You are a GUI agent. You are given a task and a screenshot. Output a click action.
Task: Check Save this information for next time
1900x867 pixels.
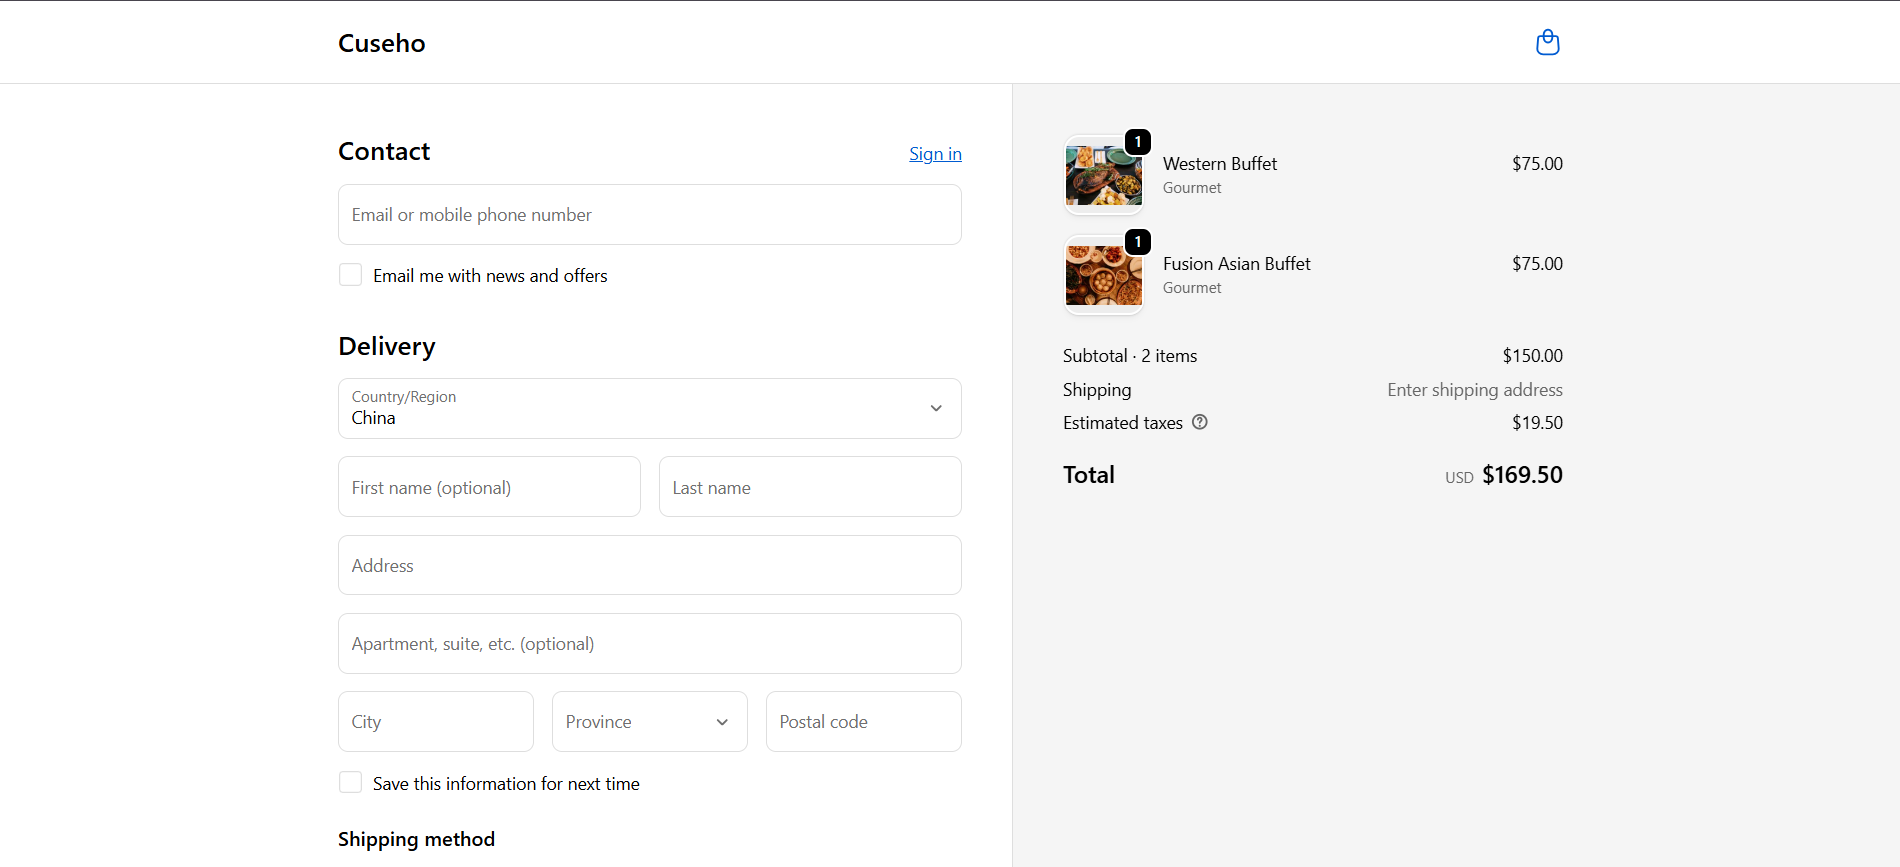click(x=350, y=783)
